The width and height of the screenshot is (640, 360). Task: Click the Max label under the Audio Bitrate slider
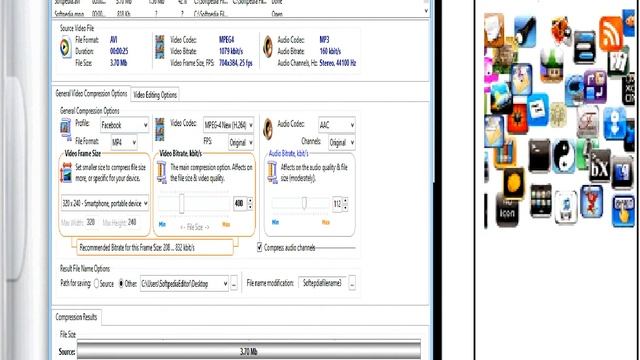[325, 222]
